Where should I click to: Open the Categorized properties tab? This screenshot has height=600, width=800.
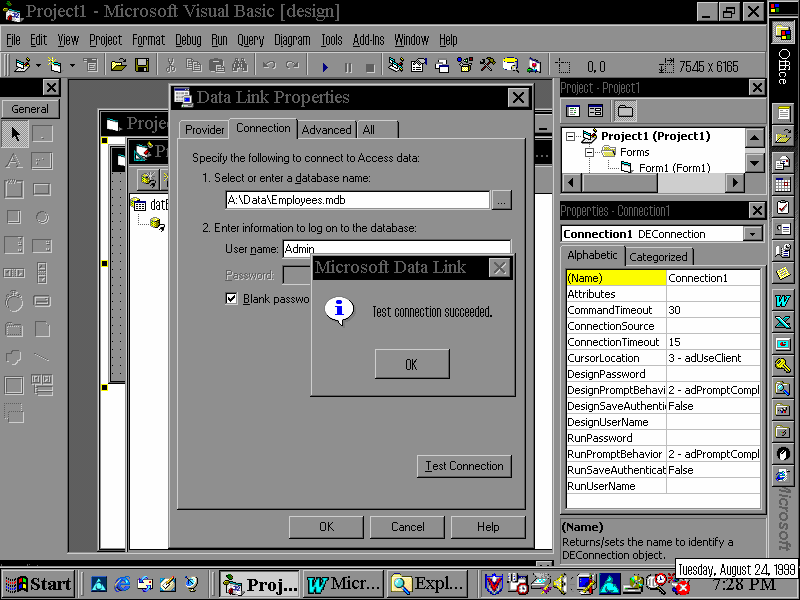click(658, 256)
